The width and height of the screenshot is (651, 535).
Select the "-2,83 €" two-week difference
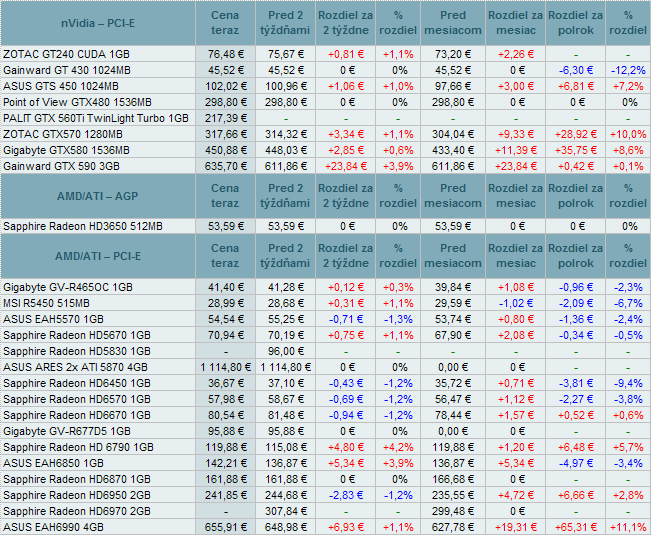pos(346,495)
